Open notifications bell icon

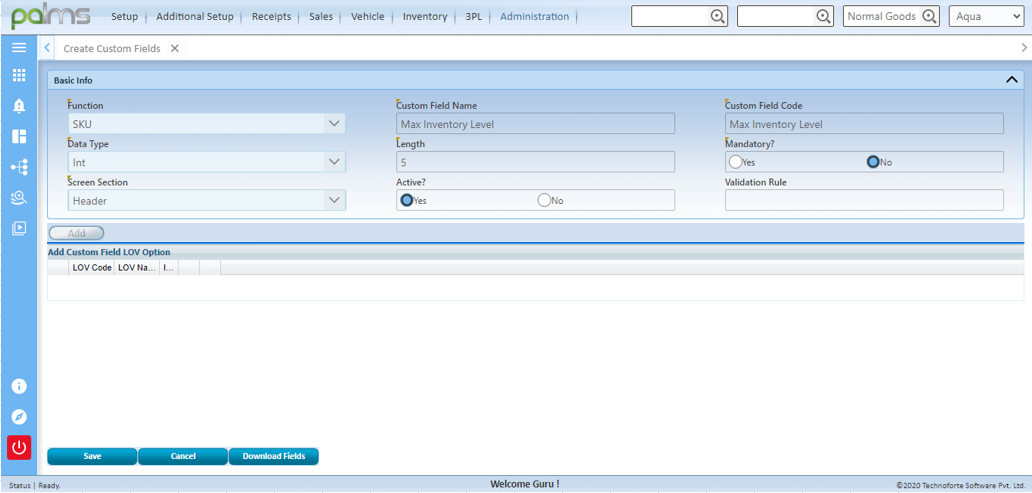click(19, 106)
